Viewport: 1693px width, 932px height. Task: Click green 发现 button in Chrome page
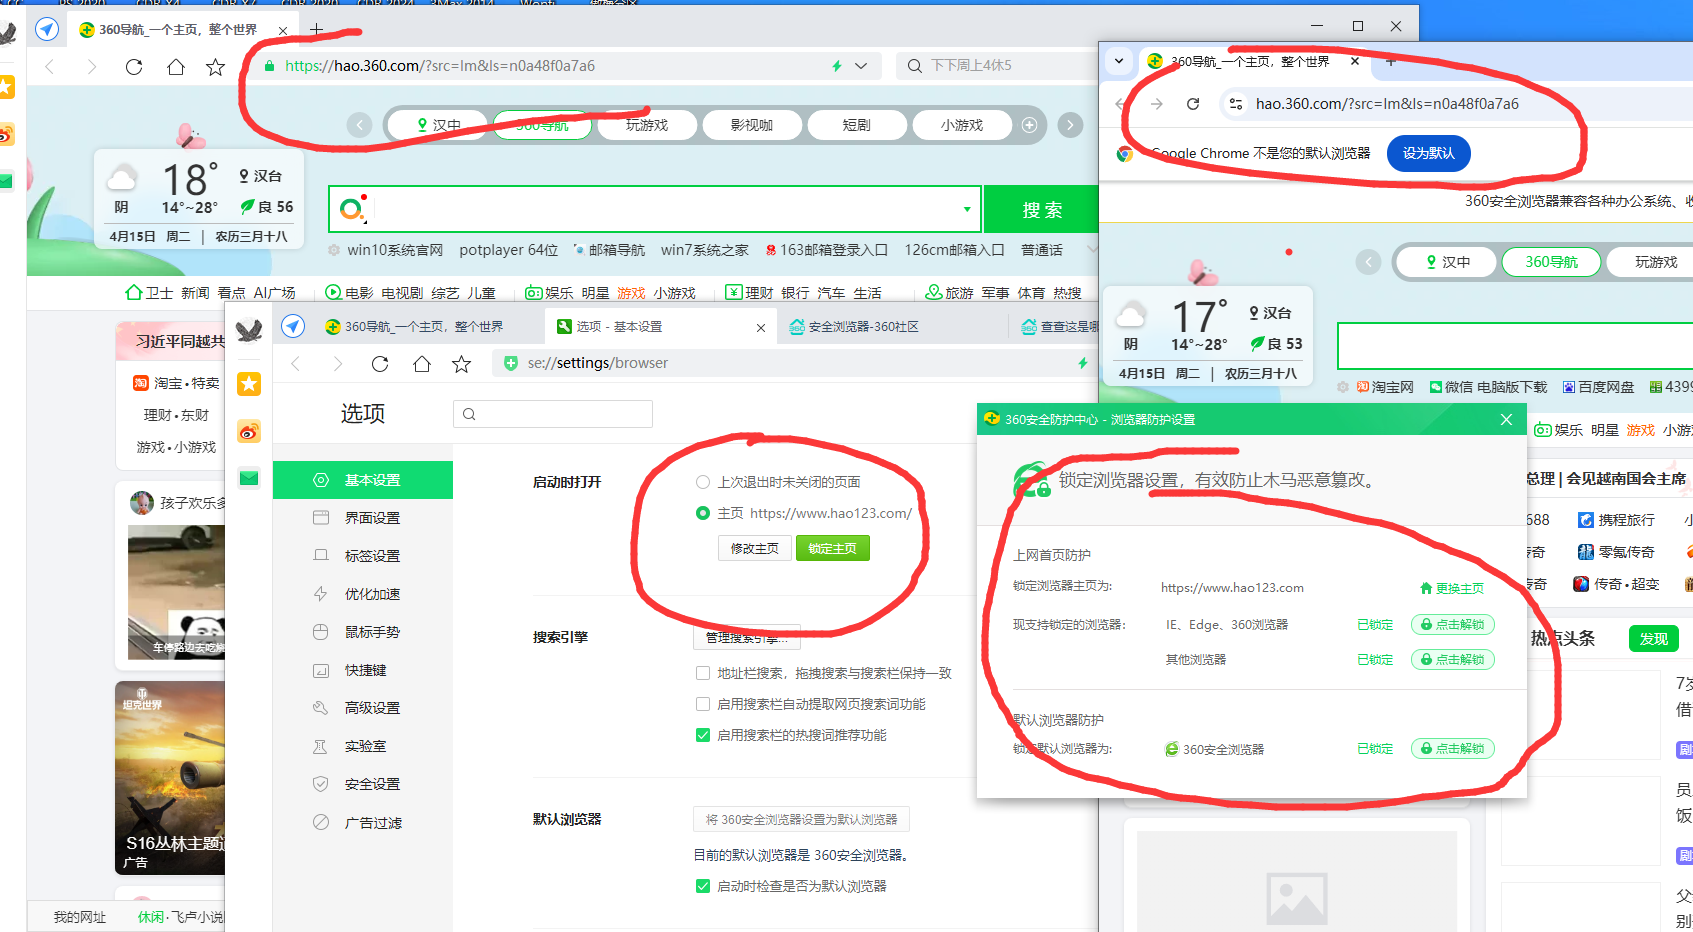tap(1654, 639)
